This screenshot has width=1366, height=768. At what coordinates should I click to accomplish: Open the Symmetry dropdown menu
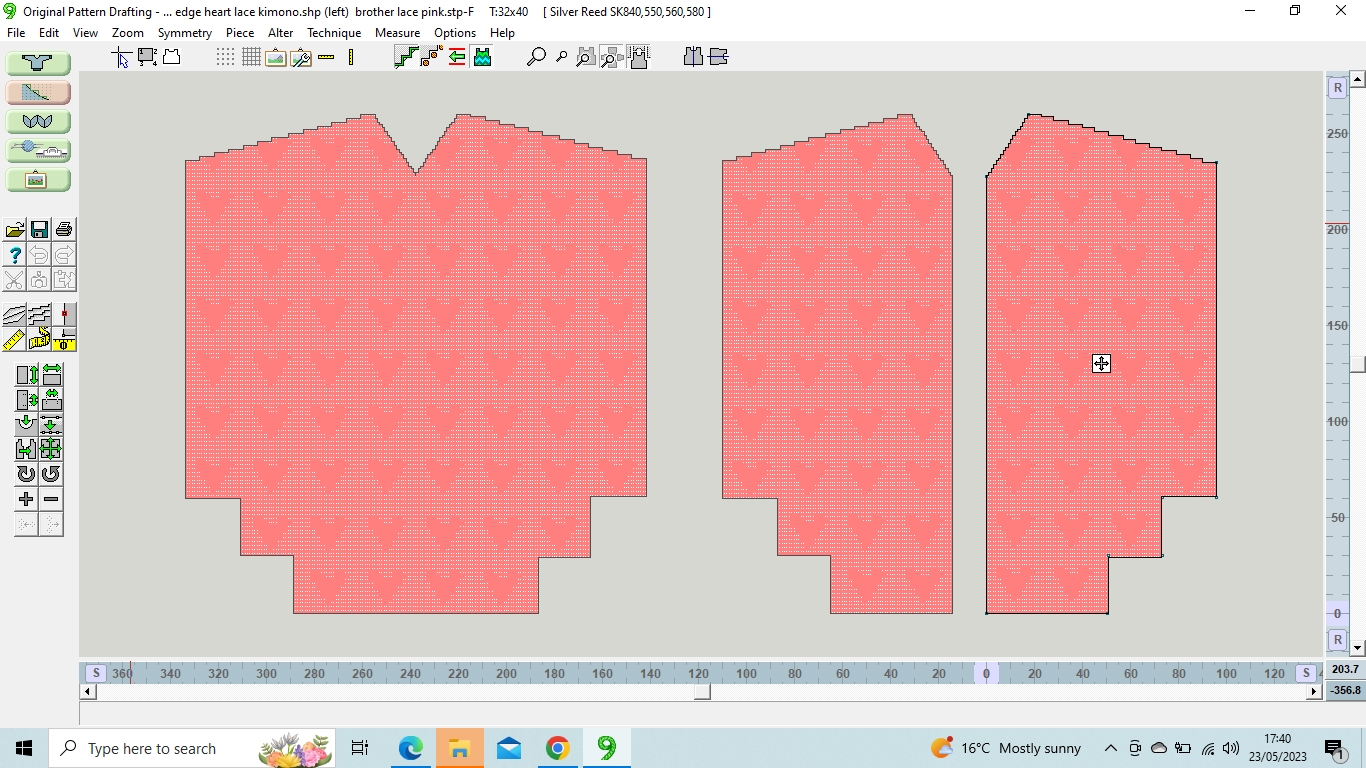coord(184,33)
